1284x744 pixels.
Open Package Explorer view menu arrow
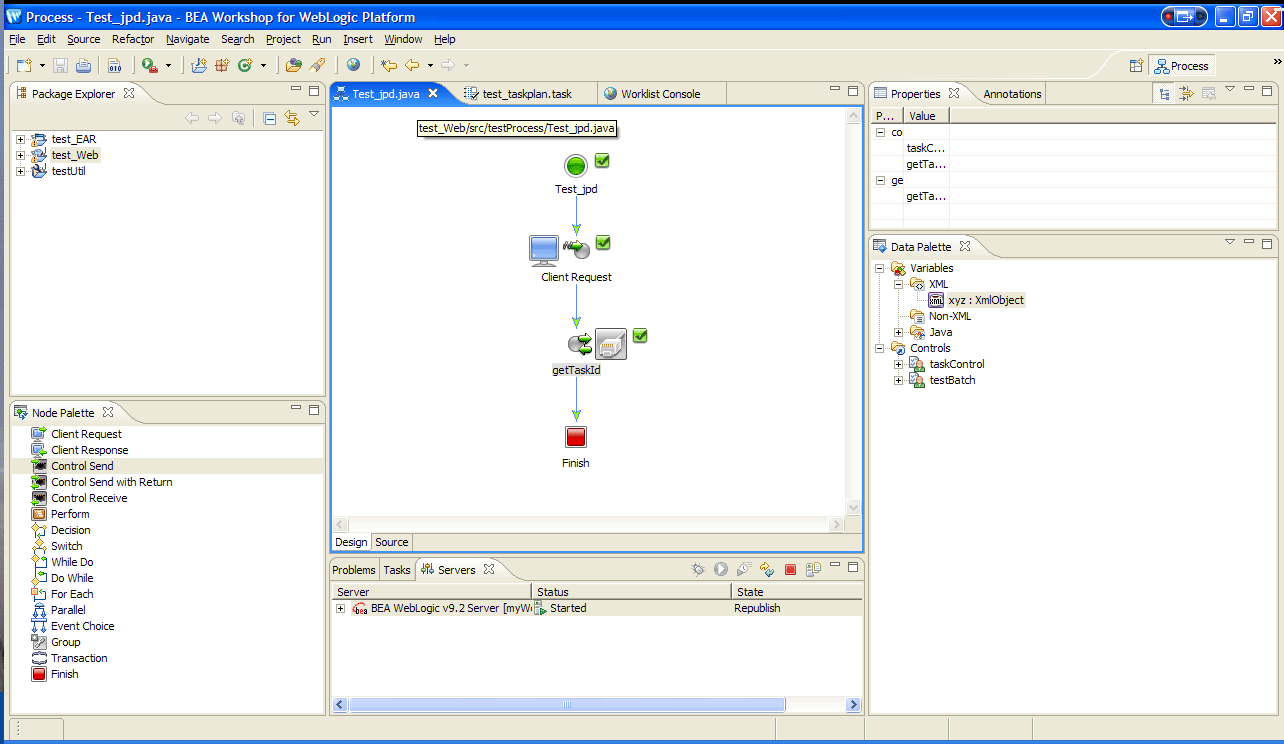pyautogui.click(x=313, y=115)
